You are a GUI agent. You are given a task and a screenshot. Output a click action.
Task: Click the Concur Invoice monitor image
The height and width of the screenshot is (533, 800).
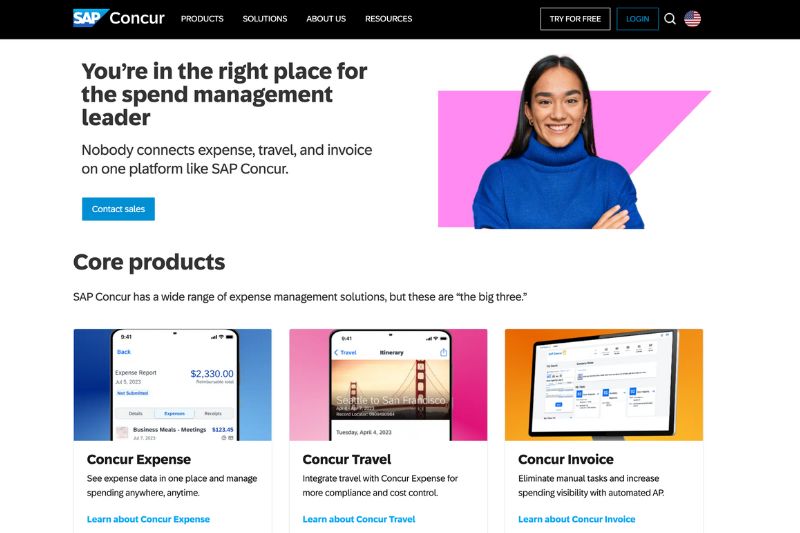tap(604, 385)
